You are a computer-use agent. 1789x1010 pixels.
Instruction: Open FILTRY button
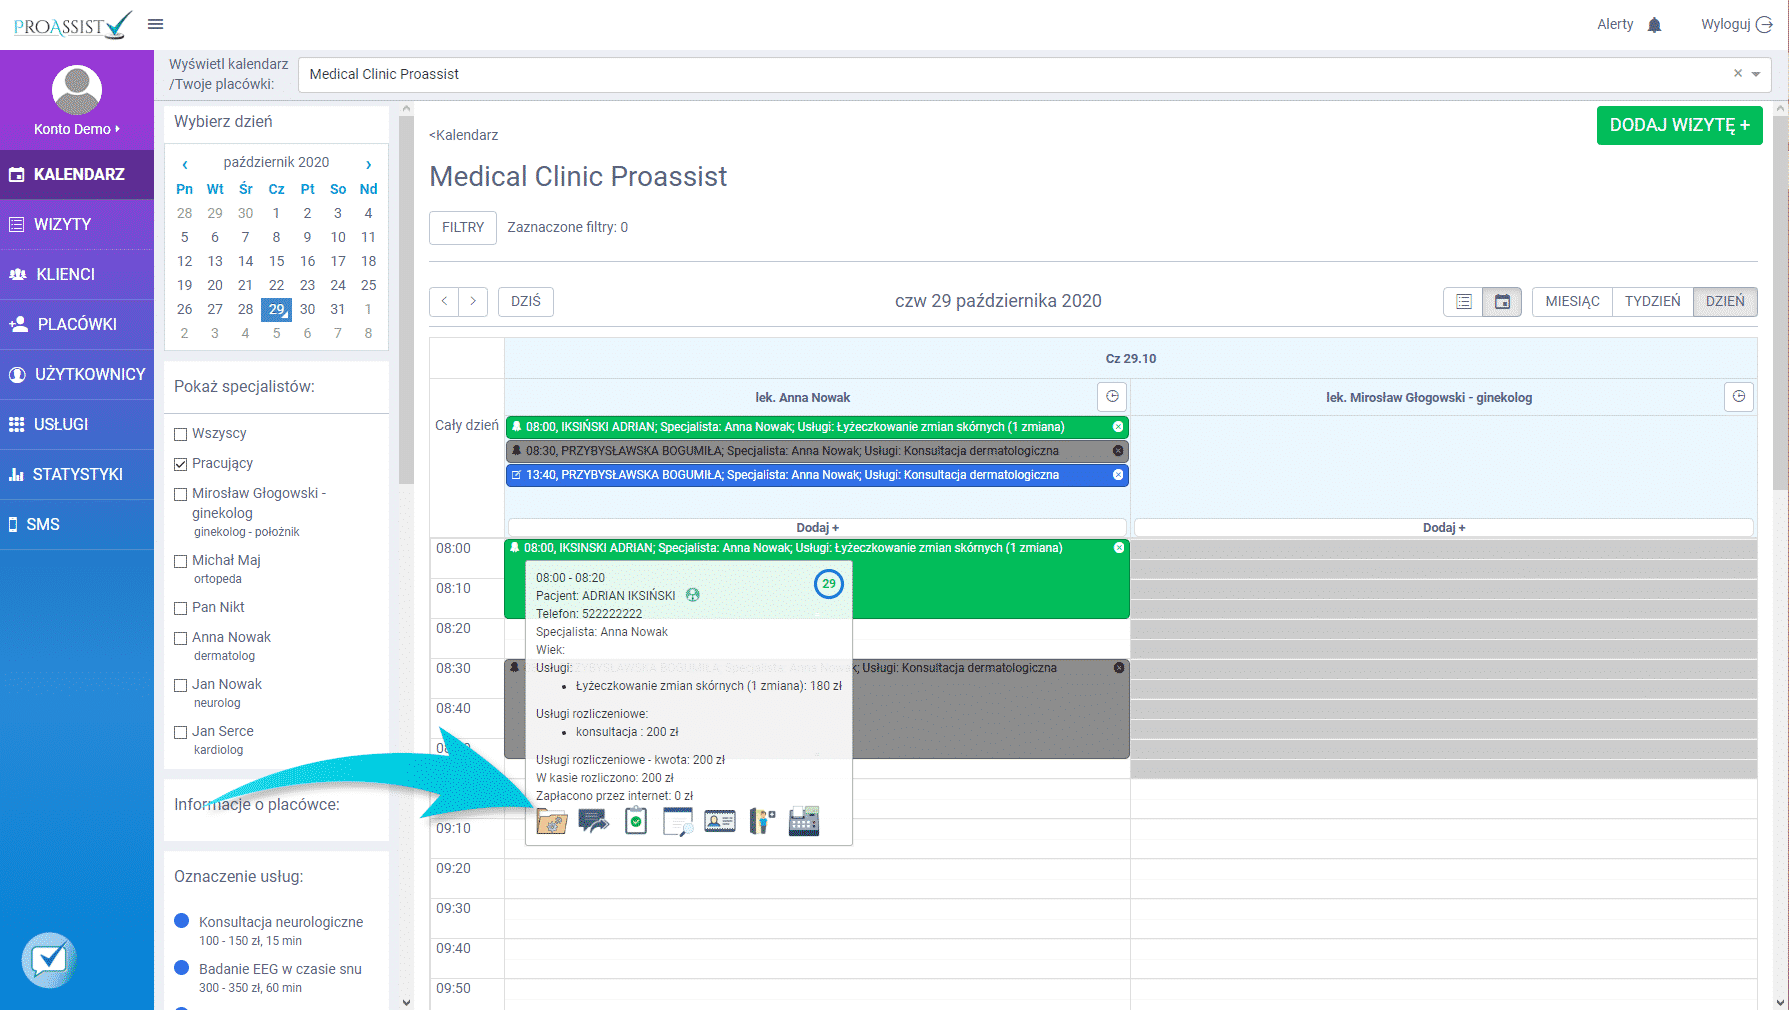coord(463,227)
